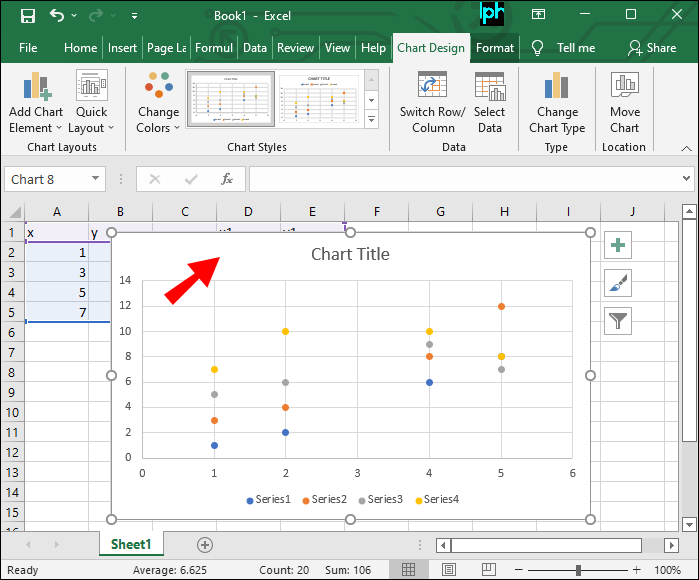Click the Share button
Image resolution: width=699 pixels, height=580 pixels.
coord(652,47)
